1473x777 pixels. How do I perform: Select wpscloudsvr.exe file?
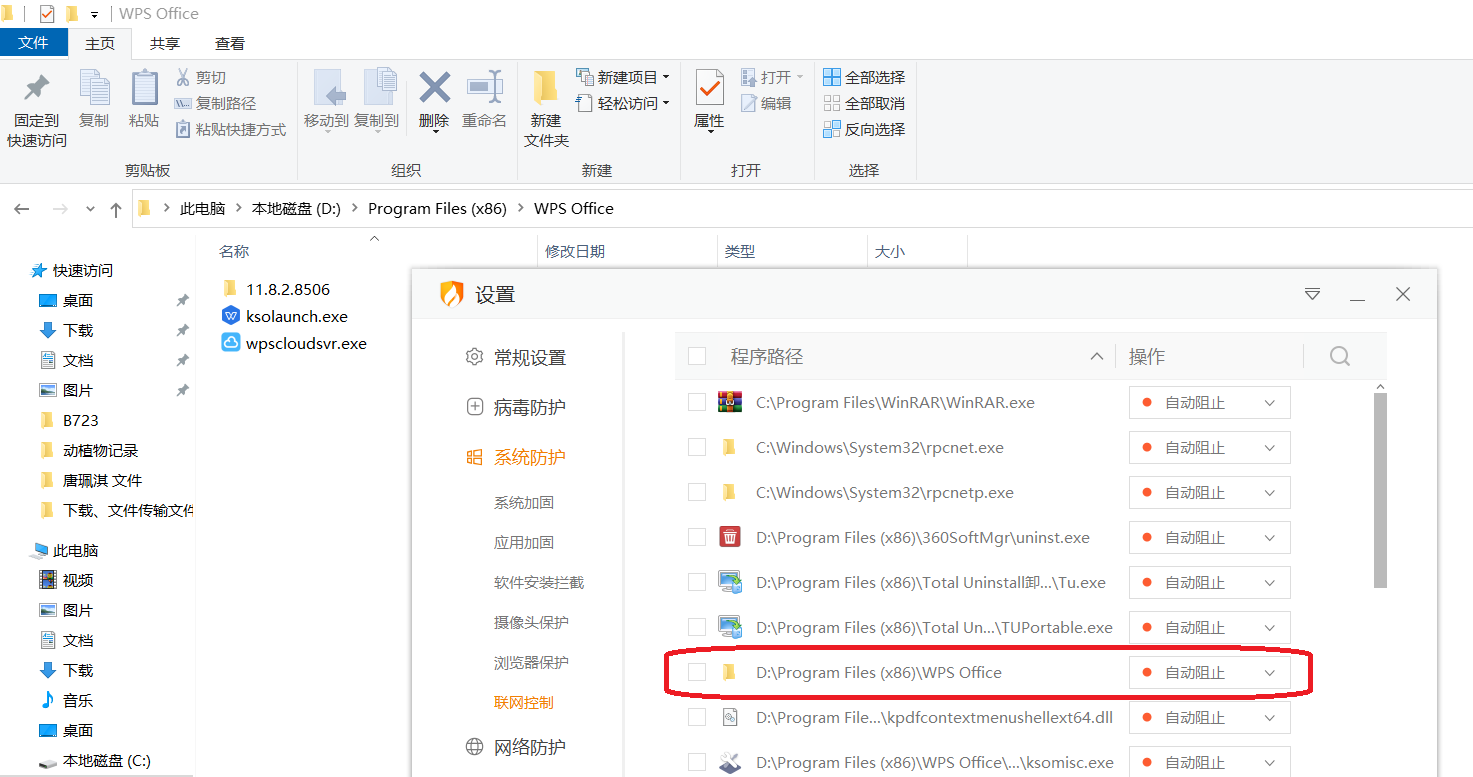point(307,343)
